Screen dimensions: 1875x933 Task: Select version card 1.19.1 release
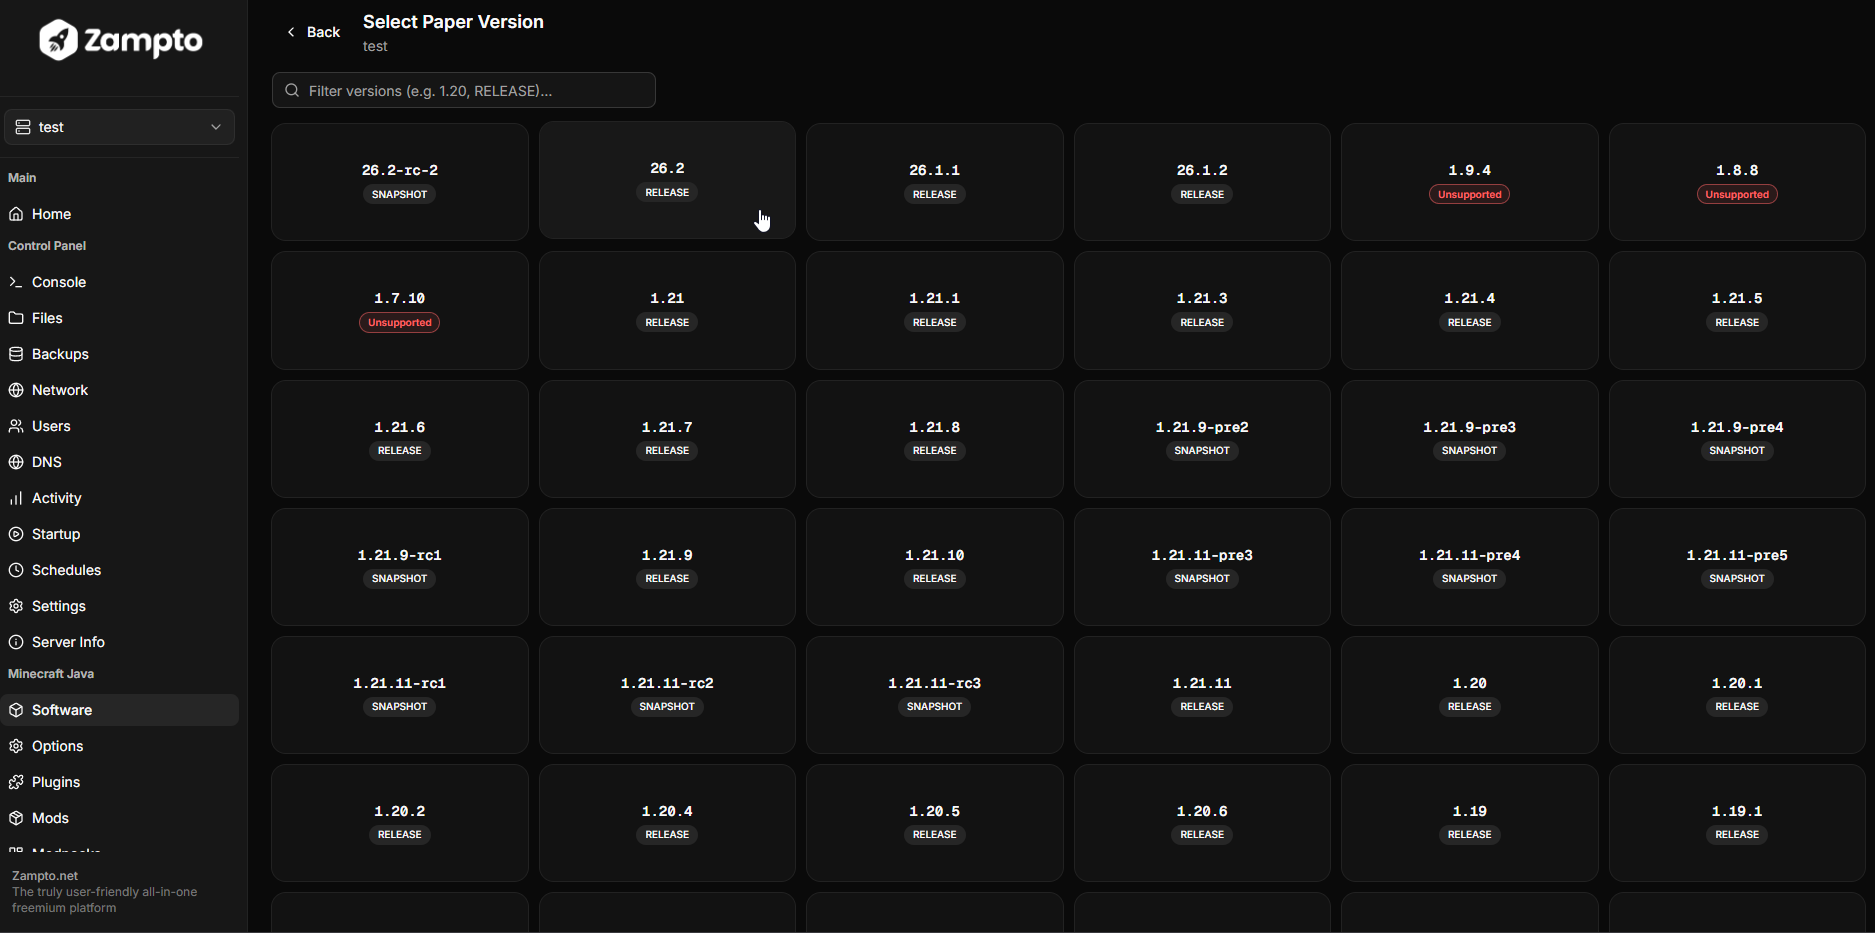(1737, 823)
